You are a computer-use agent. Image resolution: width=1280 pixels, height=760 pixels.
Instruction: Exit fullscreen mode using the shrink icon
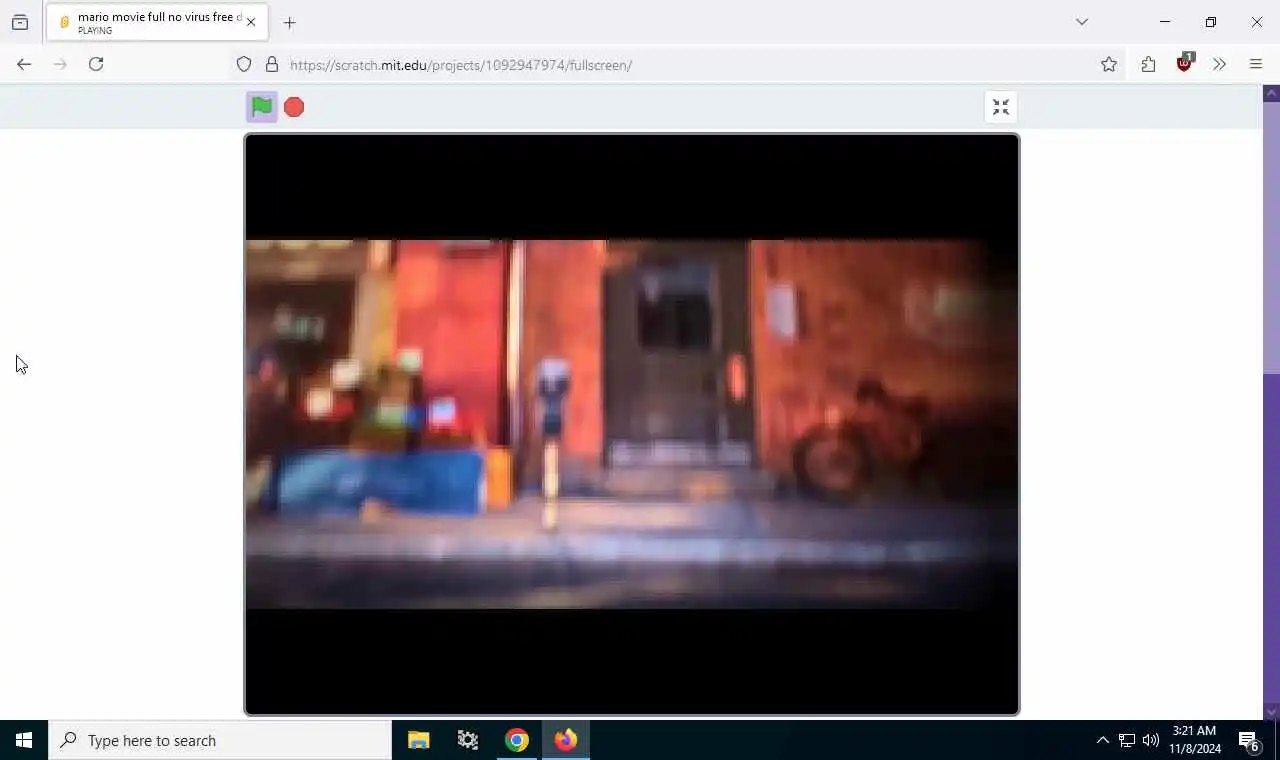[1001, 107]
